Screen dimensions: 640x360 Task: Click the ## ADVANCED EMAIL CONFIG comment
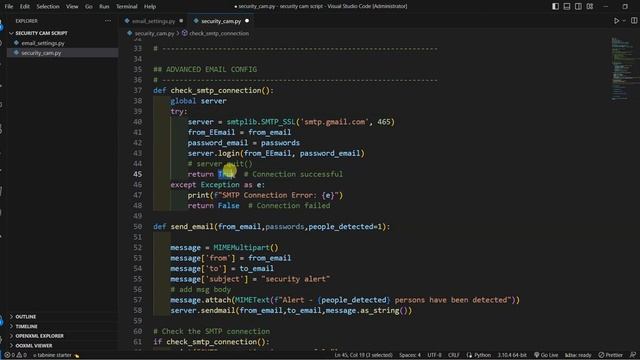(x=205, y=69)
